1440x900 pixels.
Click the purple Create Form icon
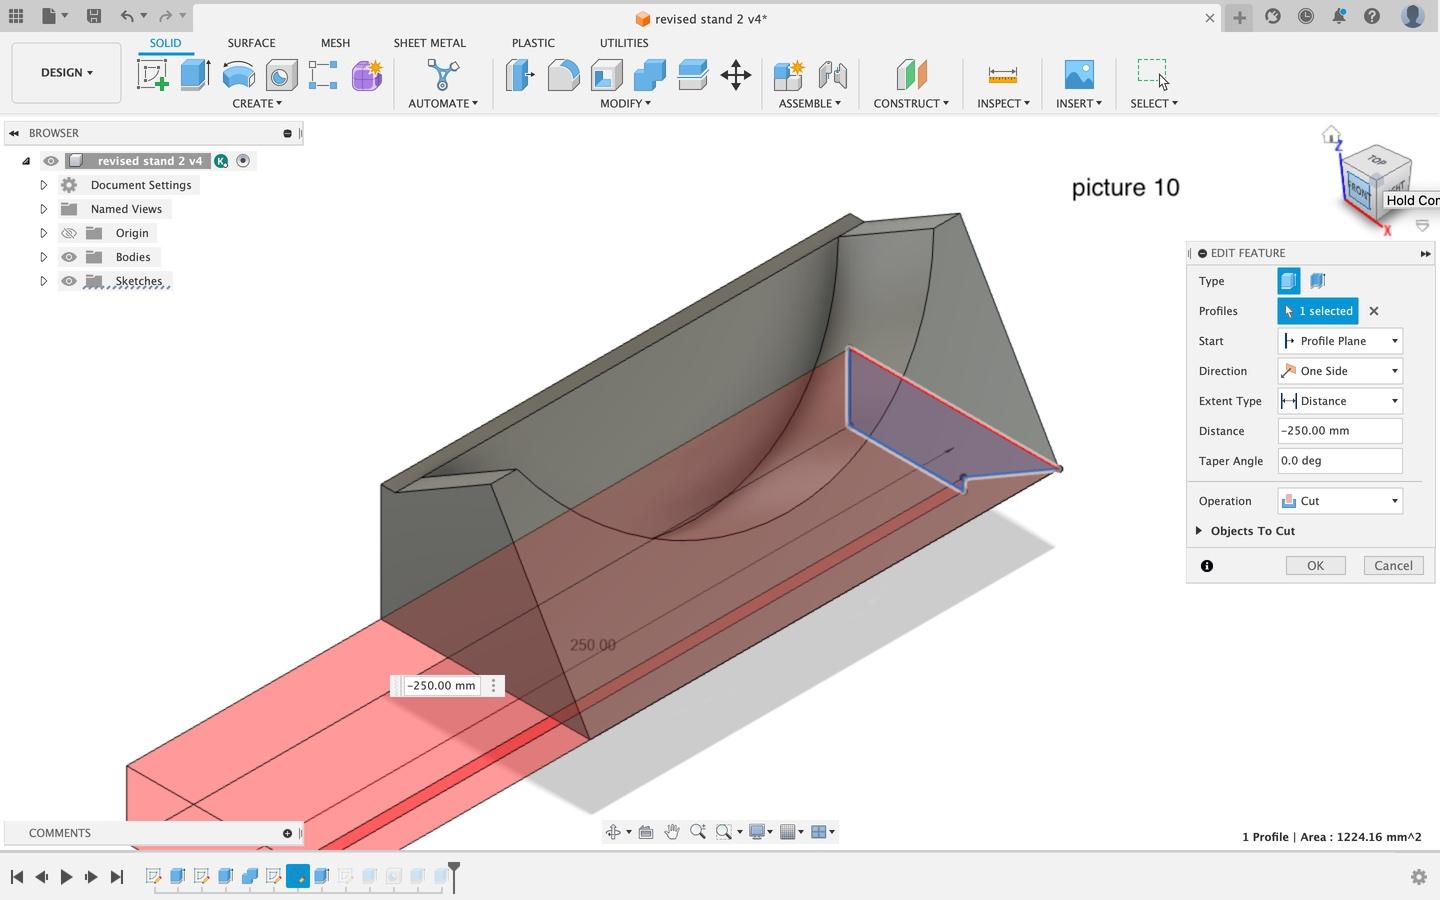[367, 75]
